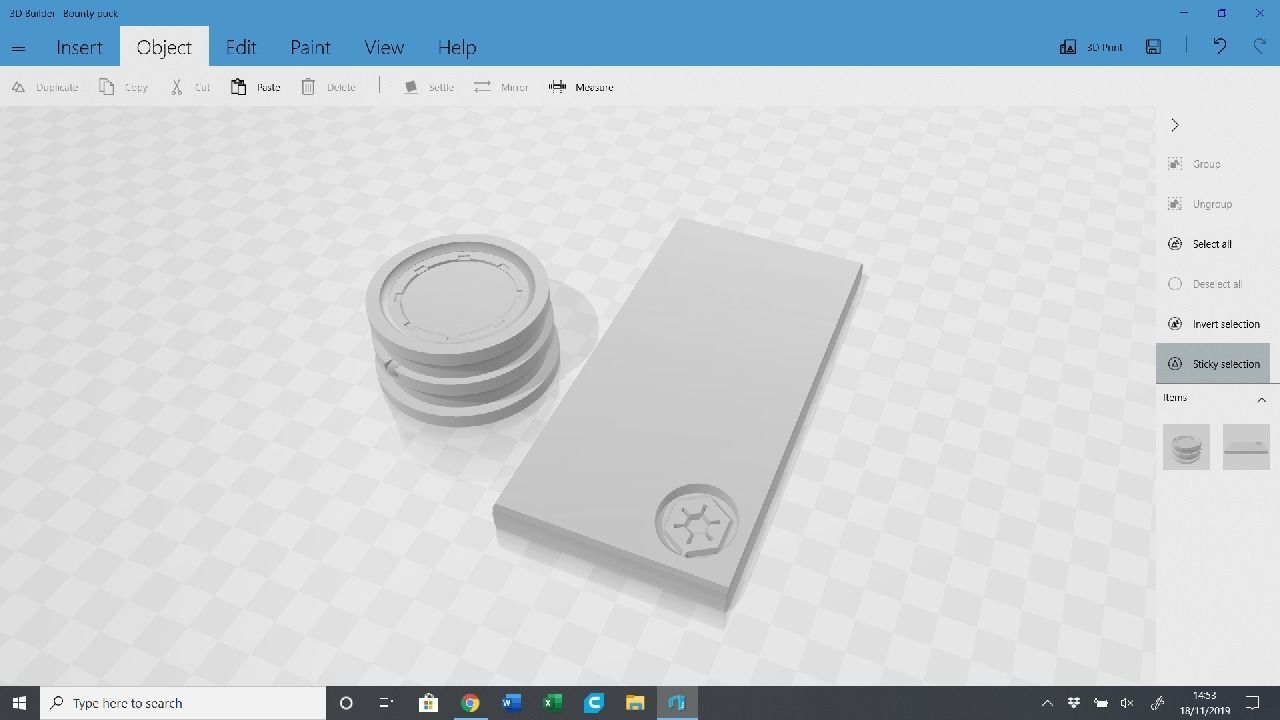
Task: Click the taskbar search box
Action: 183,703
